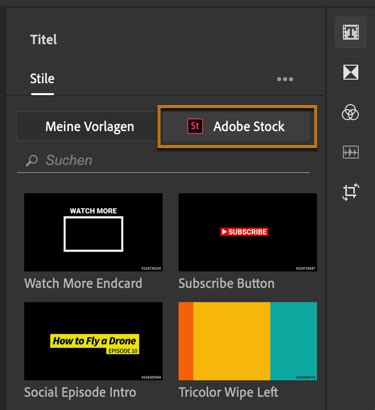Switch to the Stile tab
Screen dimensions: 375x410
coord(42,79)
